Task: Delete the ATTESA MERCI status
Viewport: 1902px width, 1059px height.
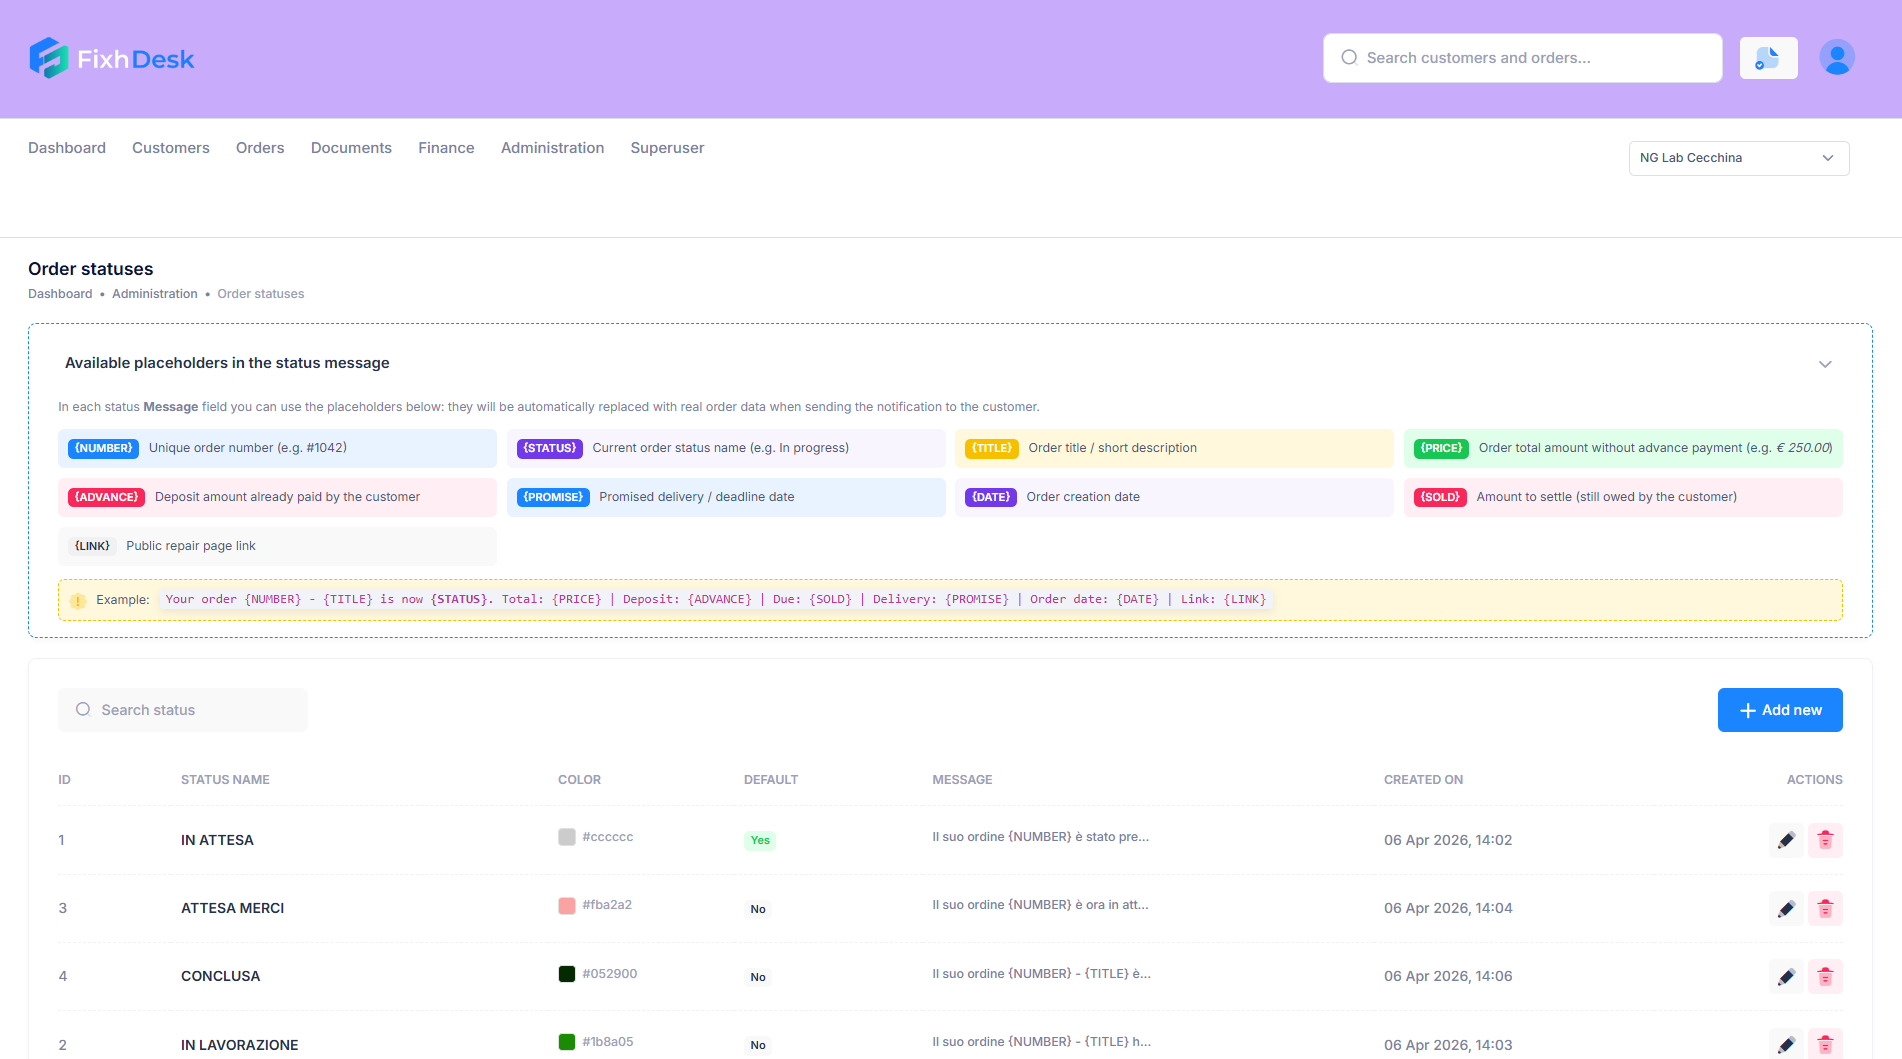Action: click(1825, 908)
